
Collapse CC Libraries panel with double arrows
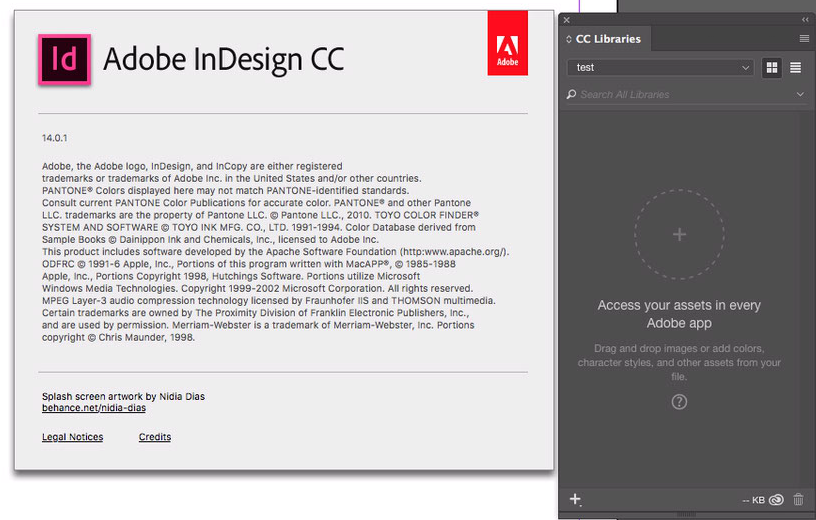(805, 20)
